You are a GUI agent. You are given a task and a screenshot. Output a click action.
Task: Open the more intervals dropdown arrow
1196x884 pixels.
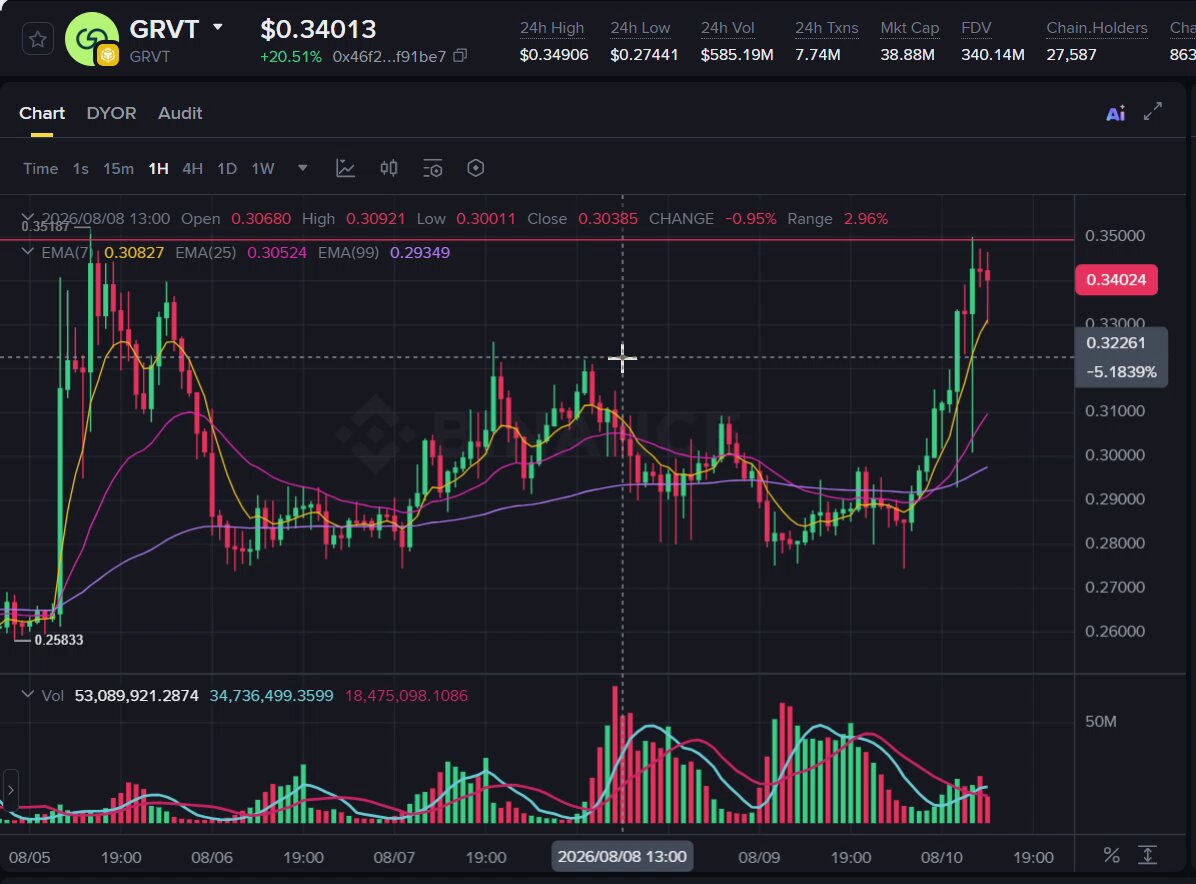pyautogui.click(x=303, y=168)
